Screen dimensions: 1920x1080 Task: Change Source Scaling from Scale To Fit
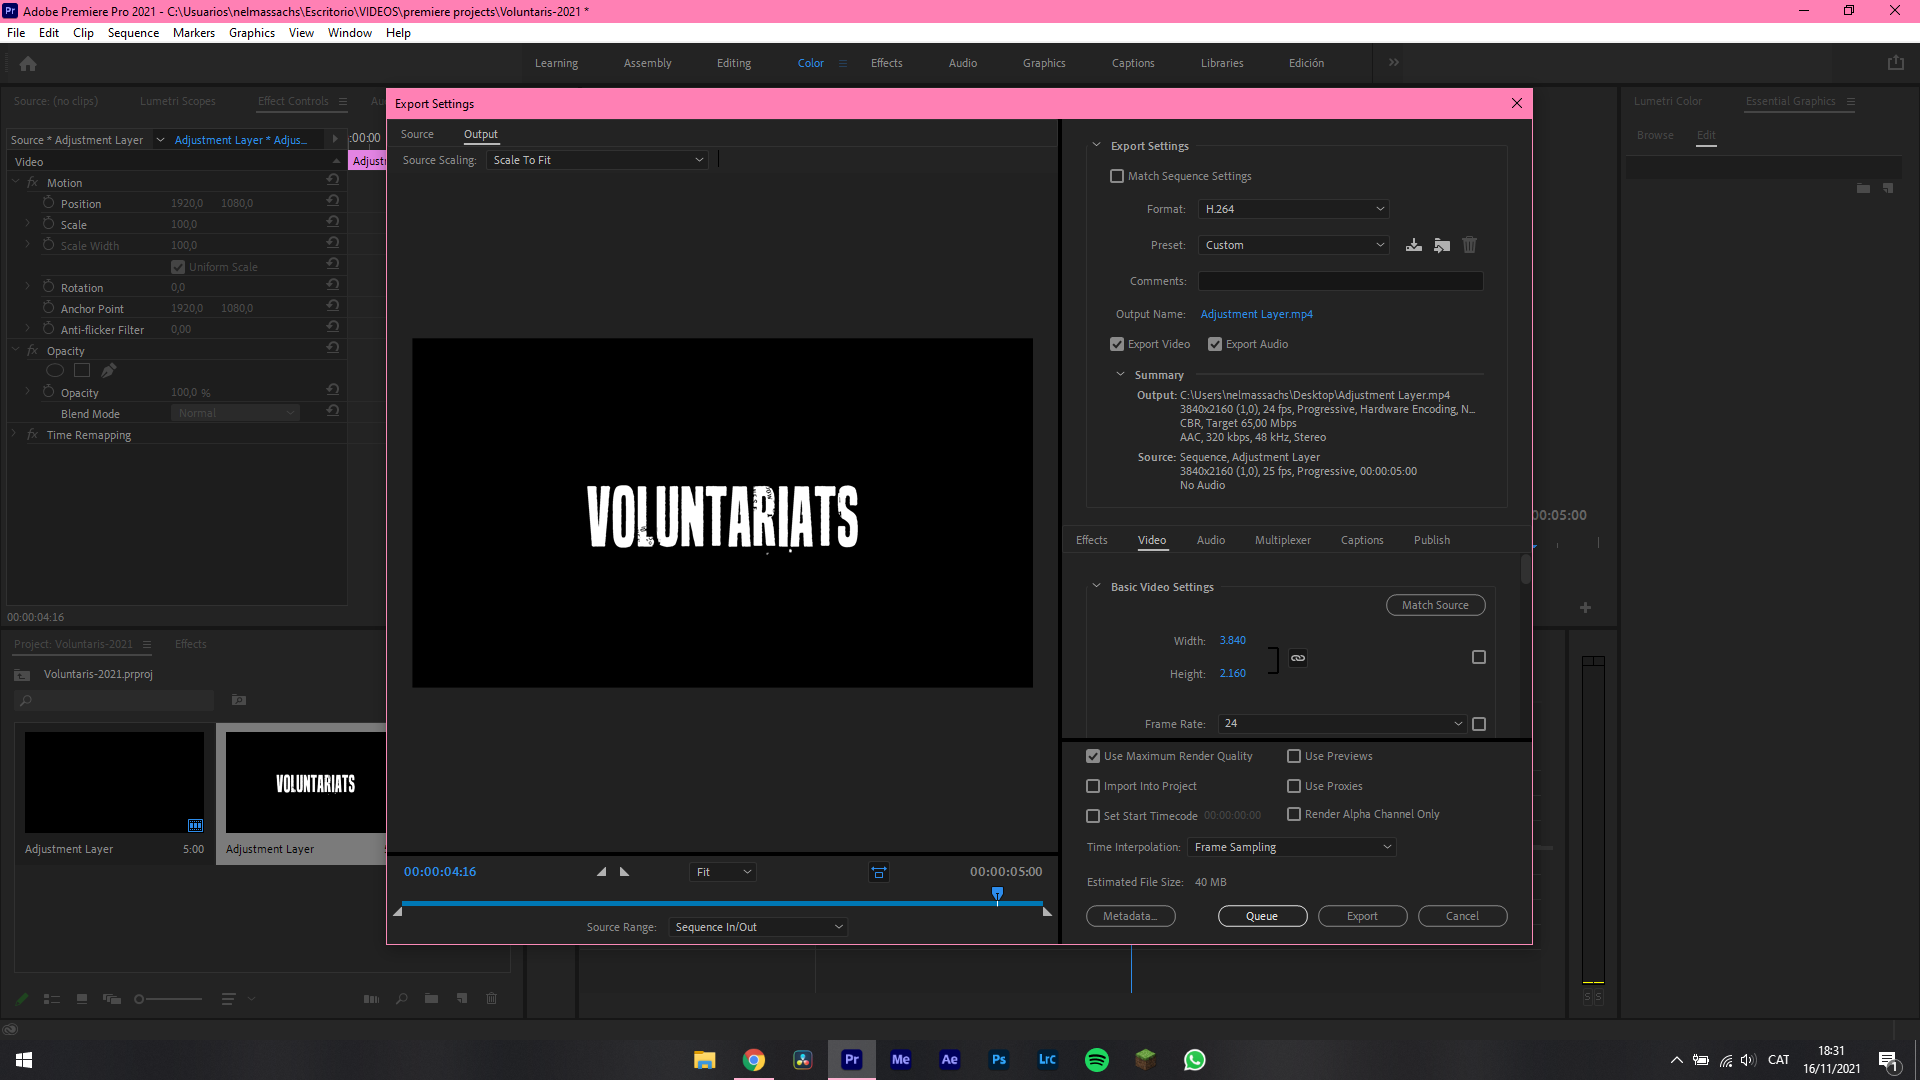597,160
